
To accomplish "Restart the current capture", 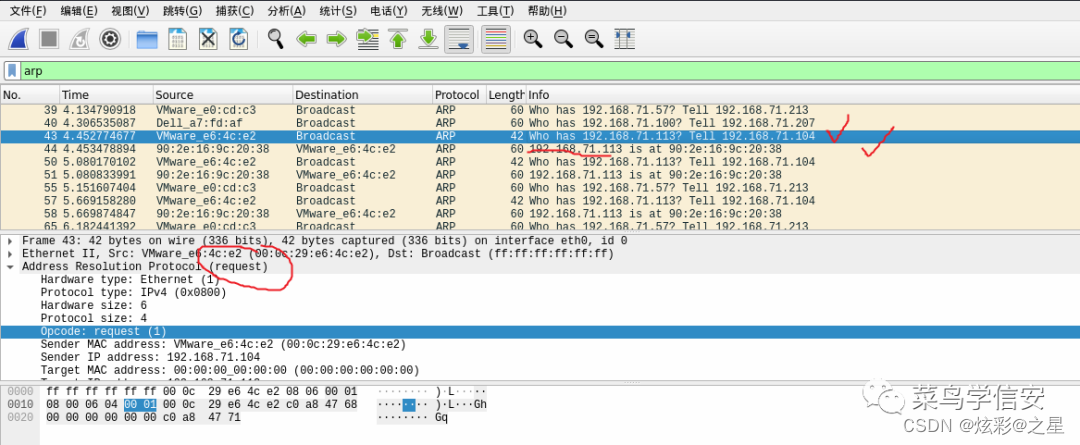I will click(x=79, y=39).
